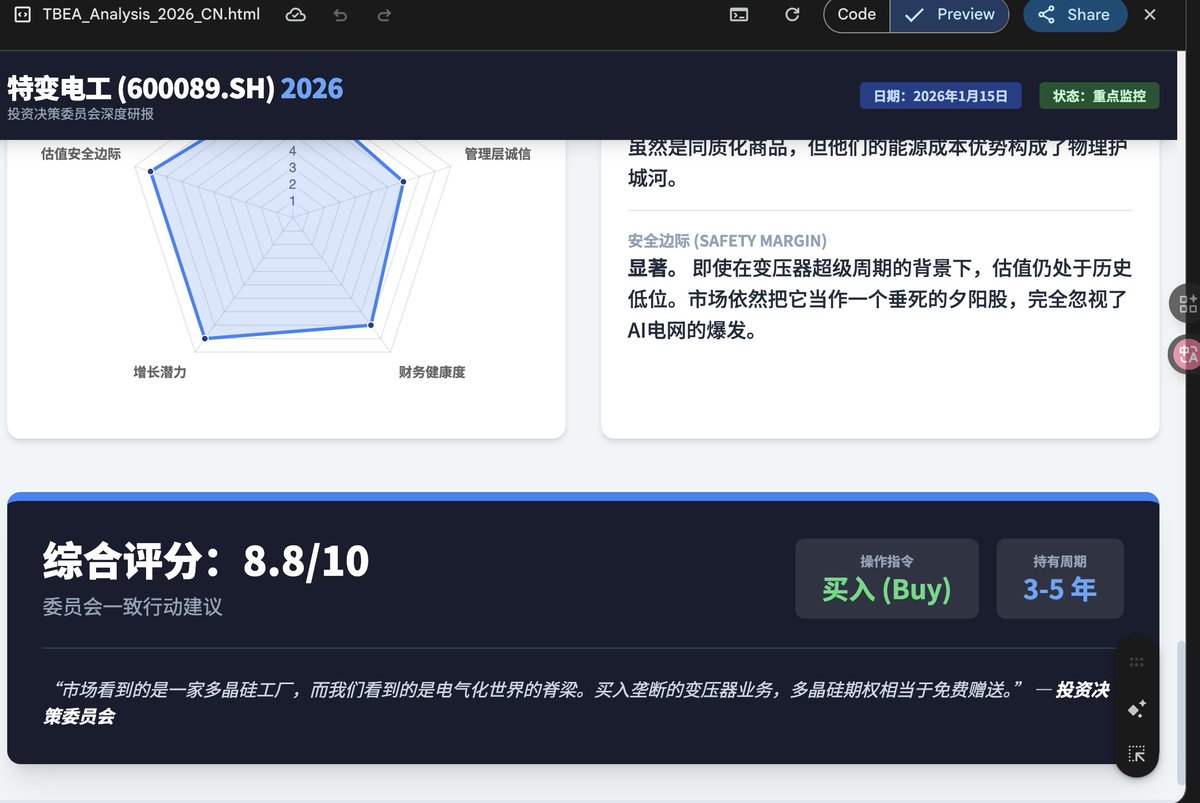
Task: Open the console panel icon
Action: 739,15
